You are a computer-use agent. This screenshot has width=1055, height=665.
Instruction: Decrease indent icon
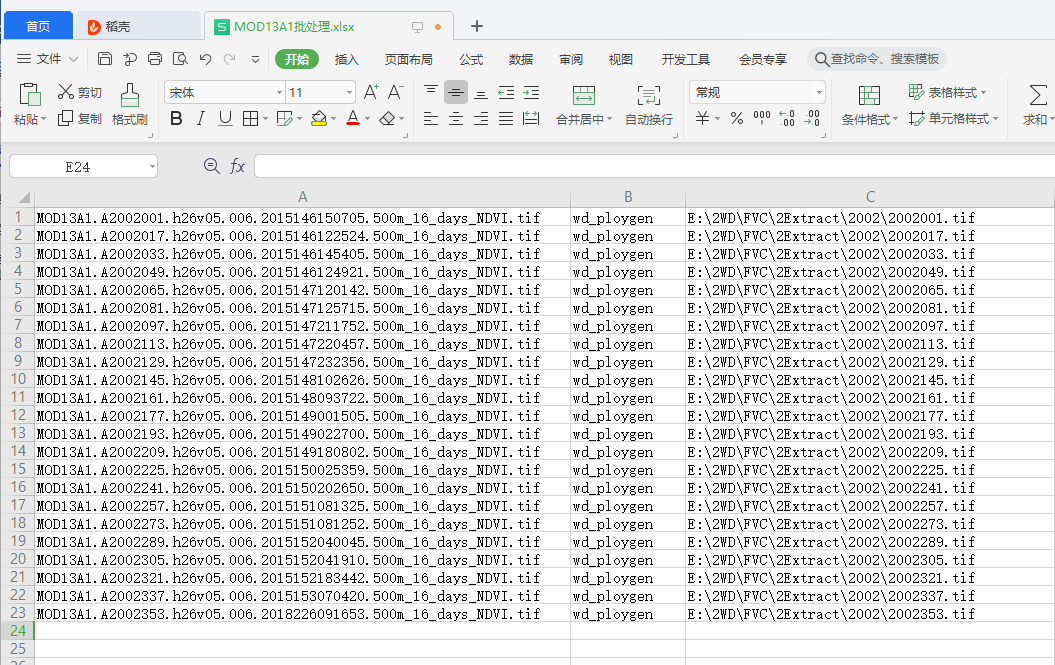506,93
